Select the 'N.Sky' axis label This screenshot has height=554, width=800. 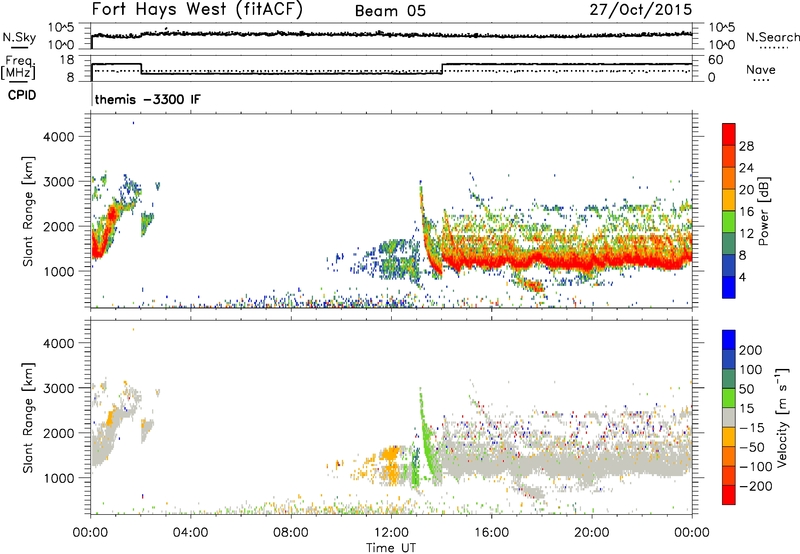pos(19,38)
